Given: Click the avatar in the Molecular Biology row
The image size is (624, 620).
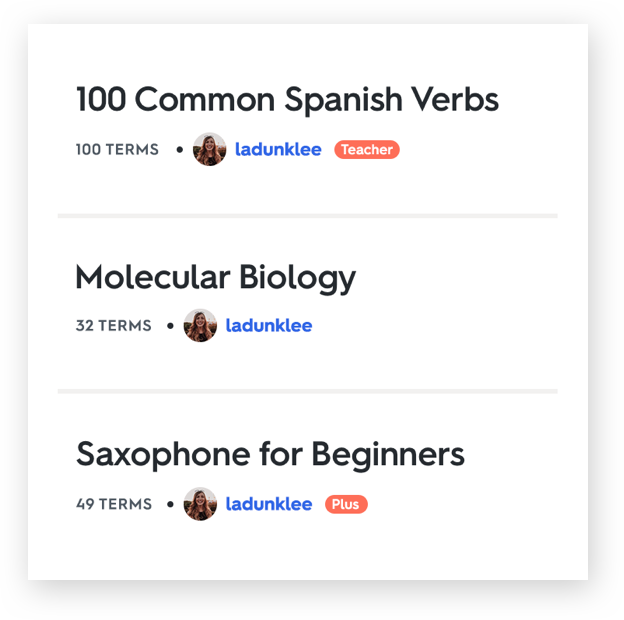Looking at the screenshot, I should [200, 326].
